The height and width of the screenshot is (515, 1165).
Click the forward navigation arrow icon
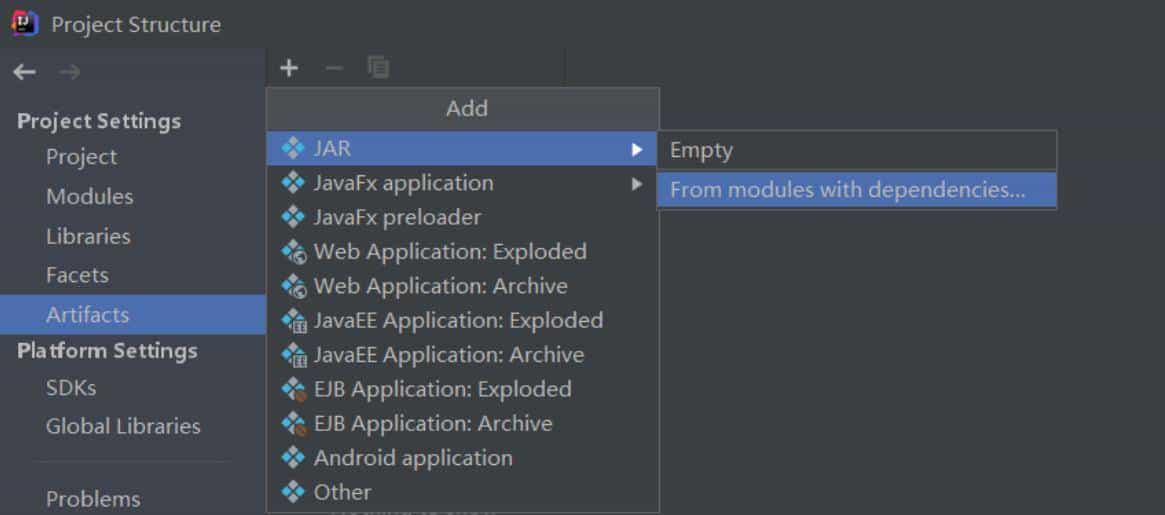[x=69, y=72]
